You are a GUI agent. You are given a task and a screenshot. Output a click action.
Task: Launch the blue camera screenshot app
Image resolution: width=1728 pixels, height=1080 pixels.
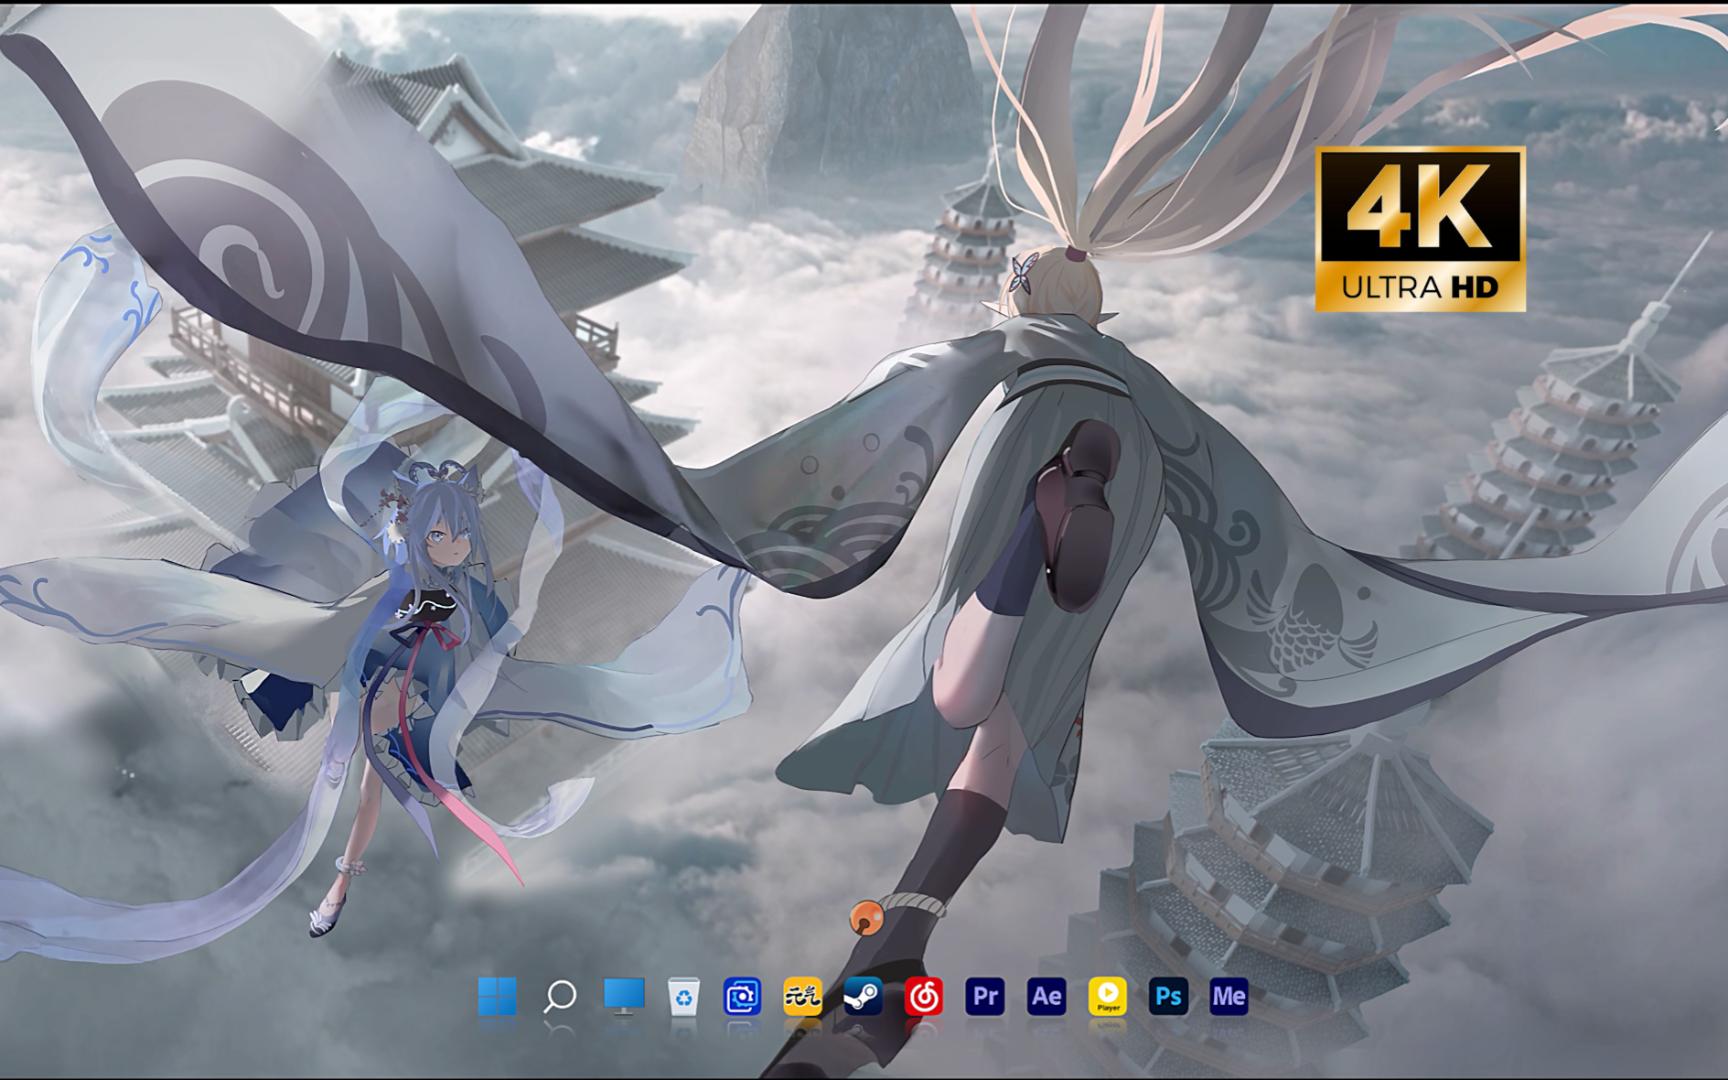point(742,996)
